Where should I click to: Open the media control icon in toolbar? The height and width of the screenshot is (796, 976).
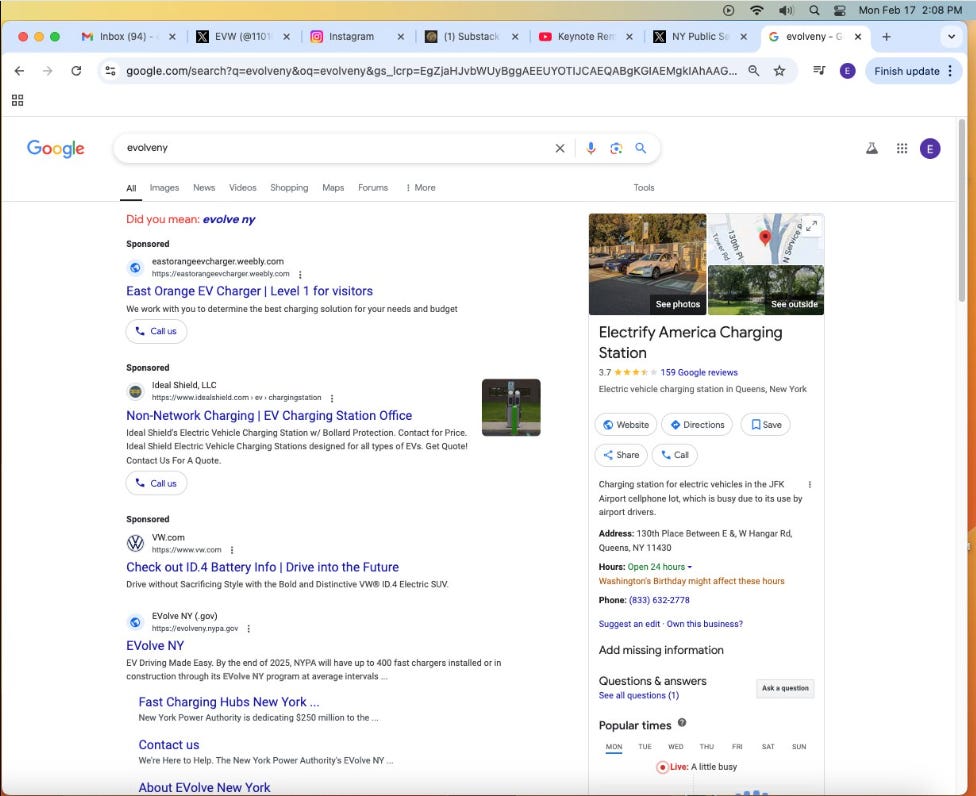click(819, 71)
